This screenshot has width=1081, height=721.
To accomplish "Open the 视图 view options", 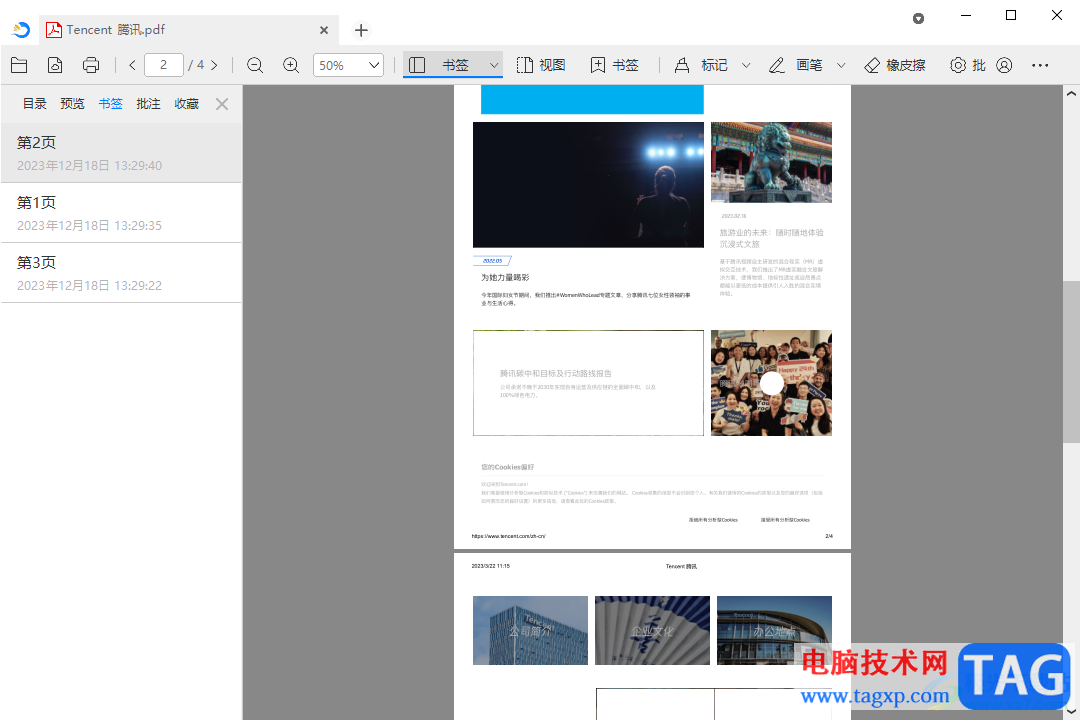I will point(541,65).
